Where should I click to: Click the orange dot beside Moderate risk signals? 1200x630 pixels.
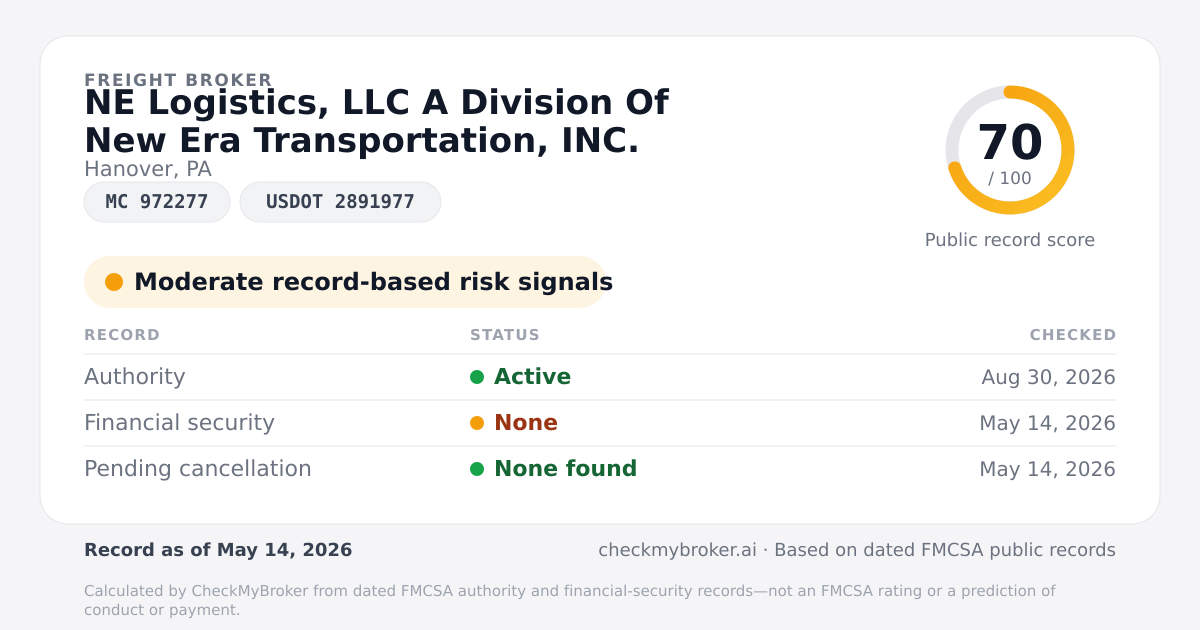coord(114,282)
